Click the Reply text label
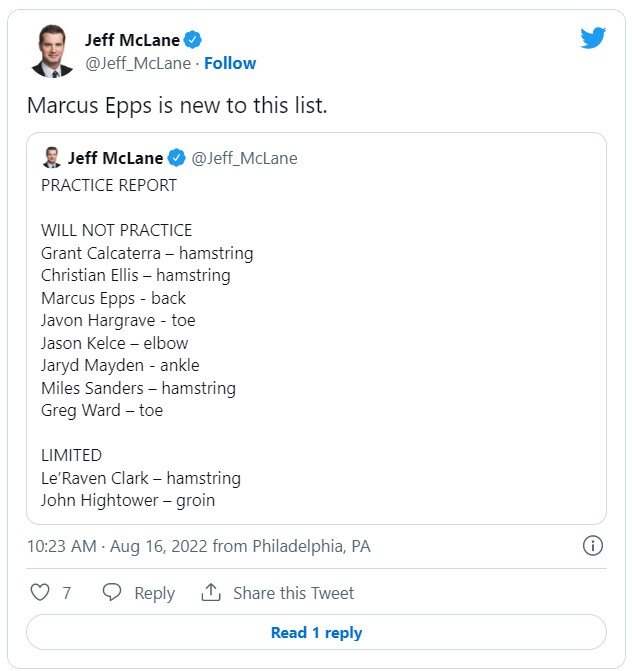632x671 pixels. coord(154,593)
